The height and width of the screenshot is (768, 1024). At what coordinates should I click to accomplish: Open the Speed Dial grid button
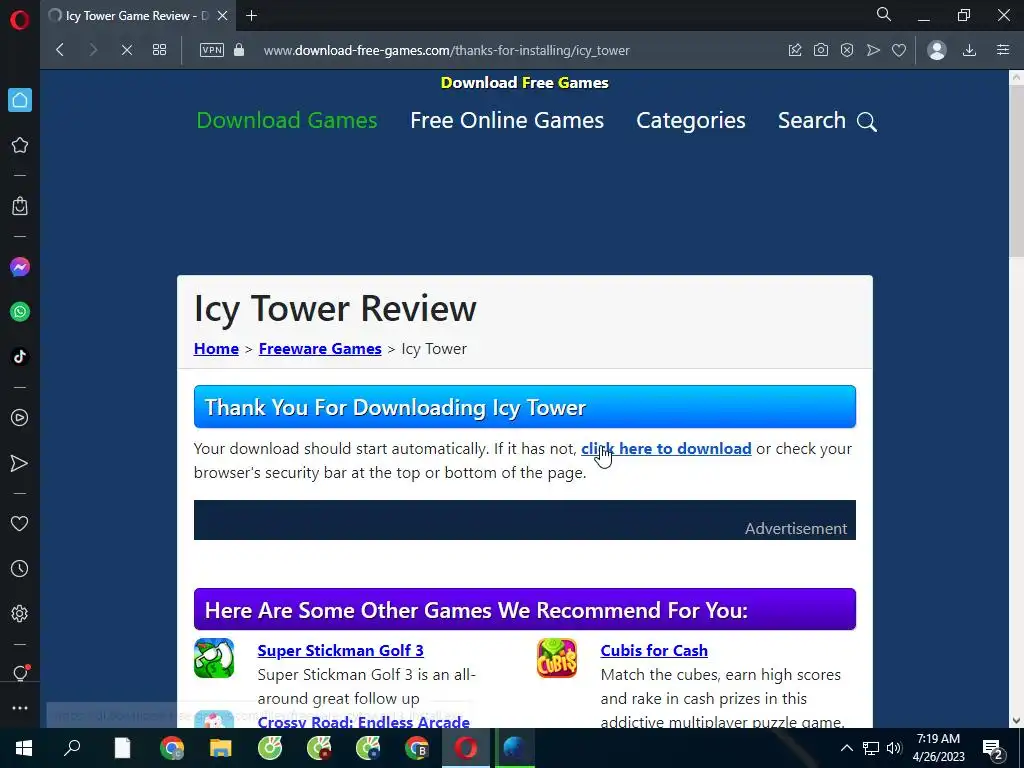coord(159,50)
